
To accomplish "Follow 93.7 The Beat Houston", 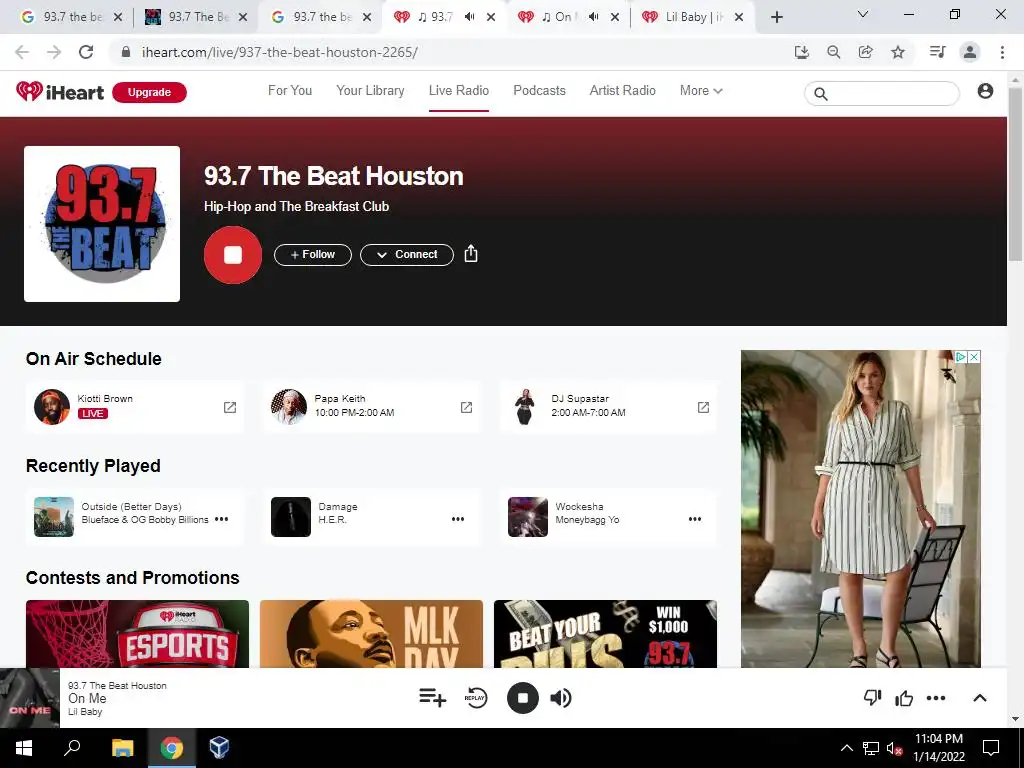I will 313,255.
